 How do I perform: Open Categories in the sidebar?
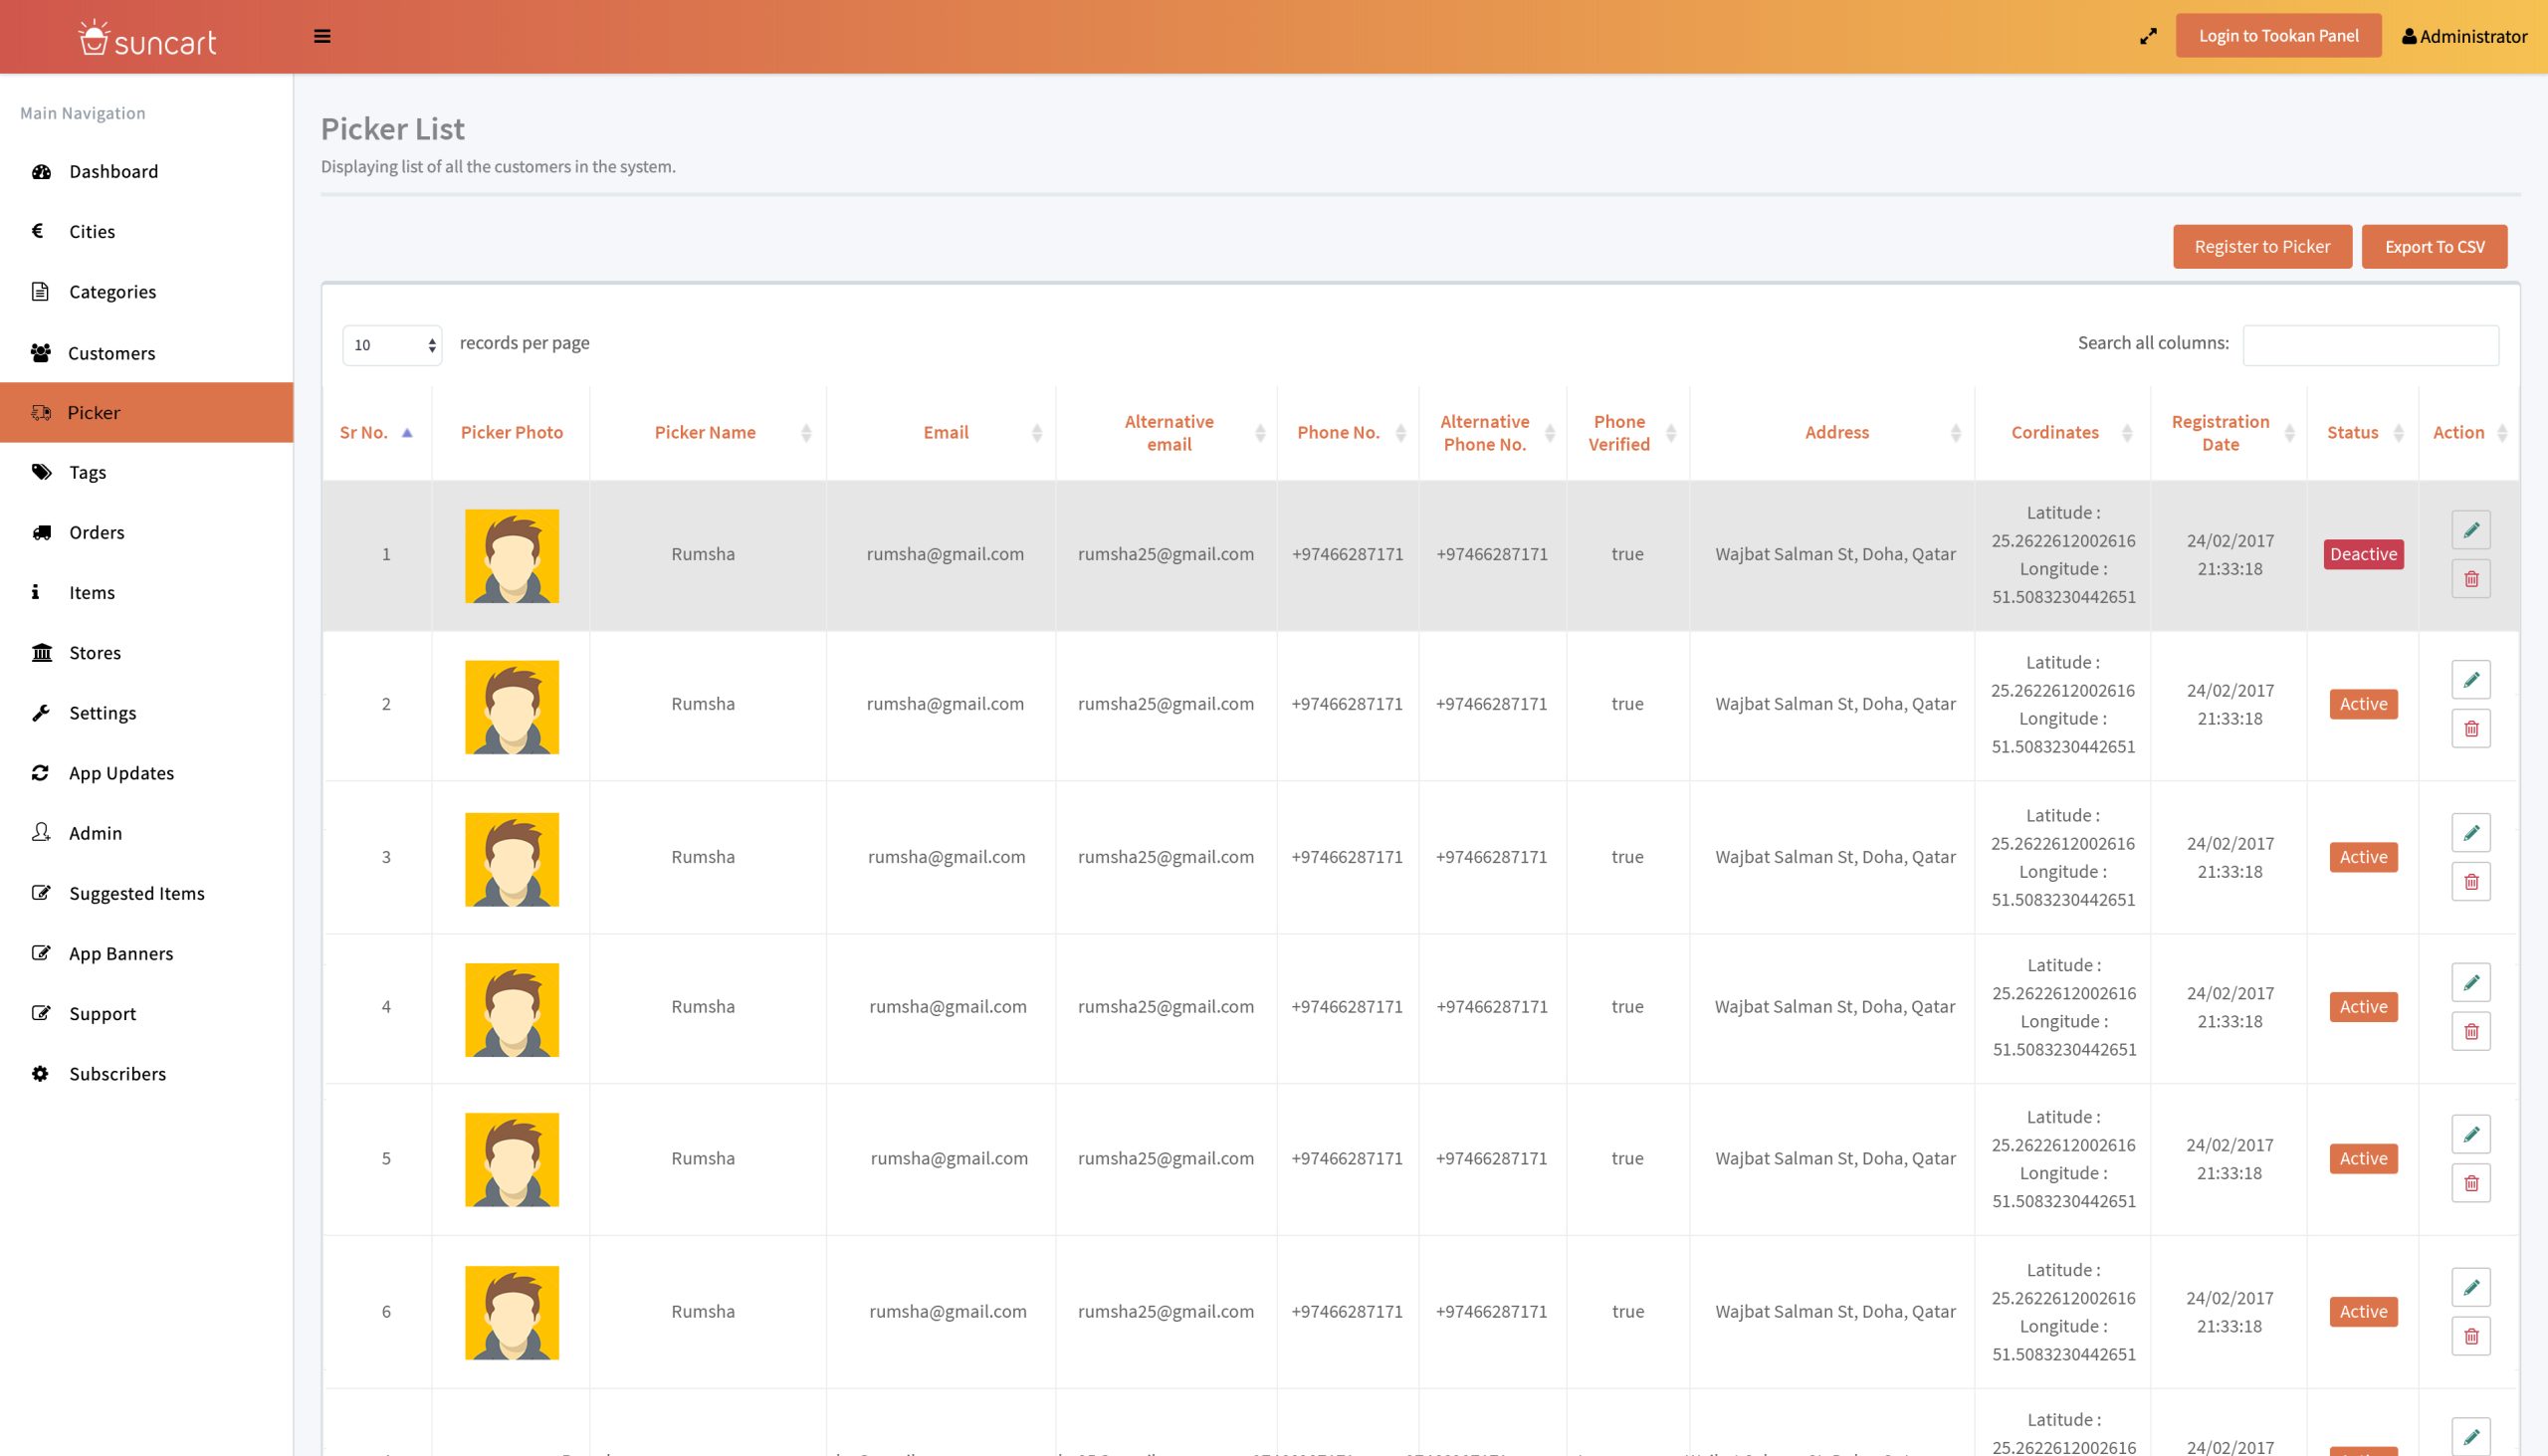(x=147, y=292)
